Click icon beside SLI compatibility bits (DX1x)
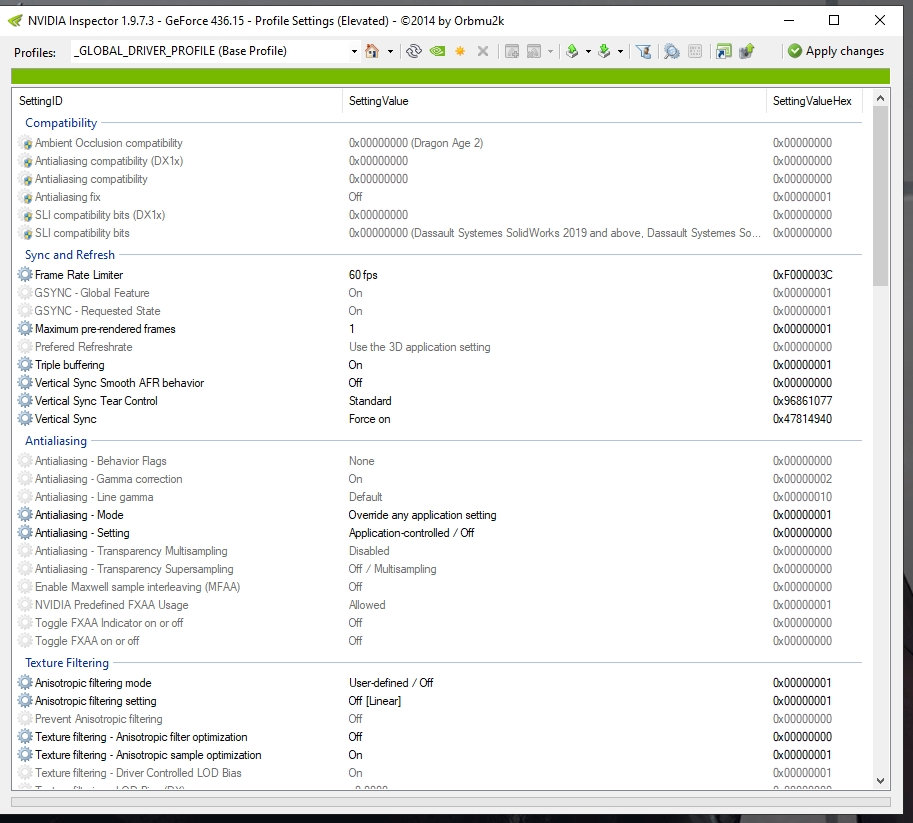The height and width of the screenshot is (823, 913). (26, 215)
